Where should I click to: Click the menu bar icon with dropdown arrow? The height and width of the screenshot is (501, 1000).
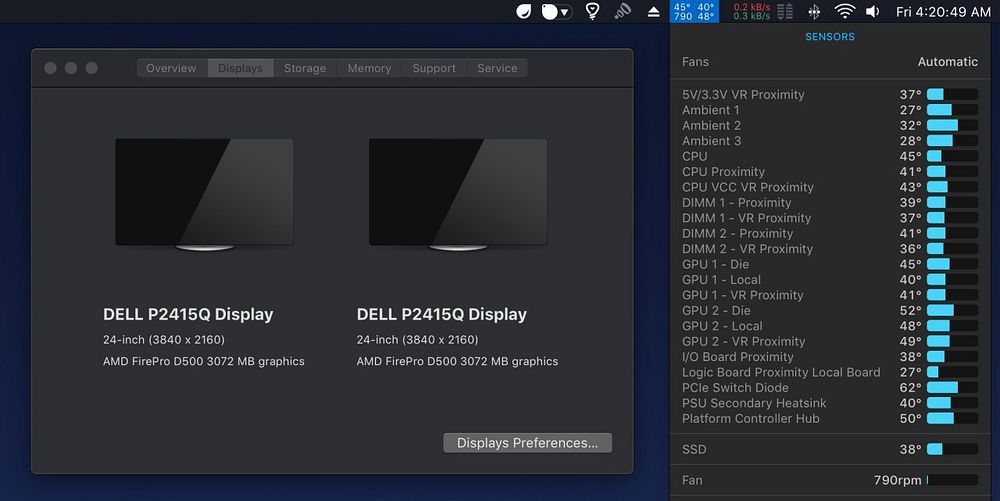click(556, 11)
